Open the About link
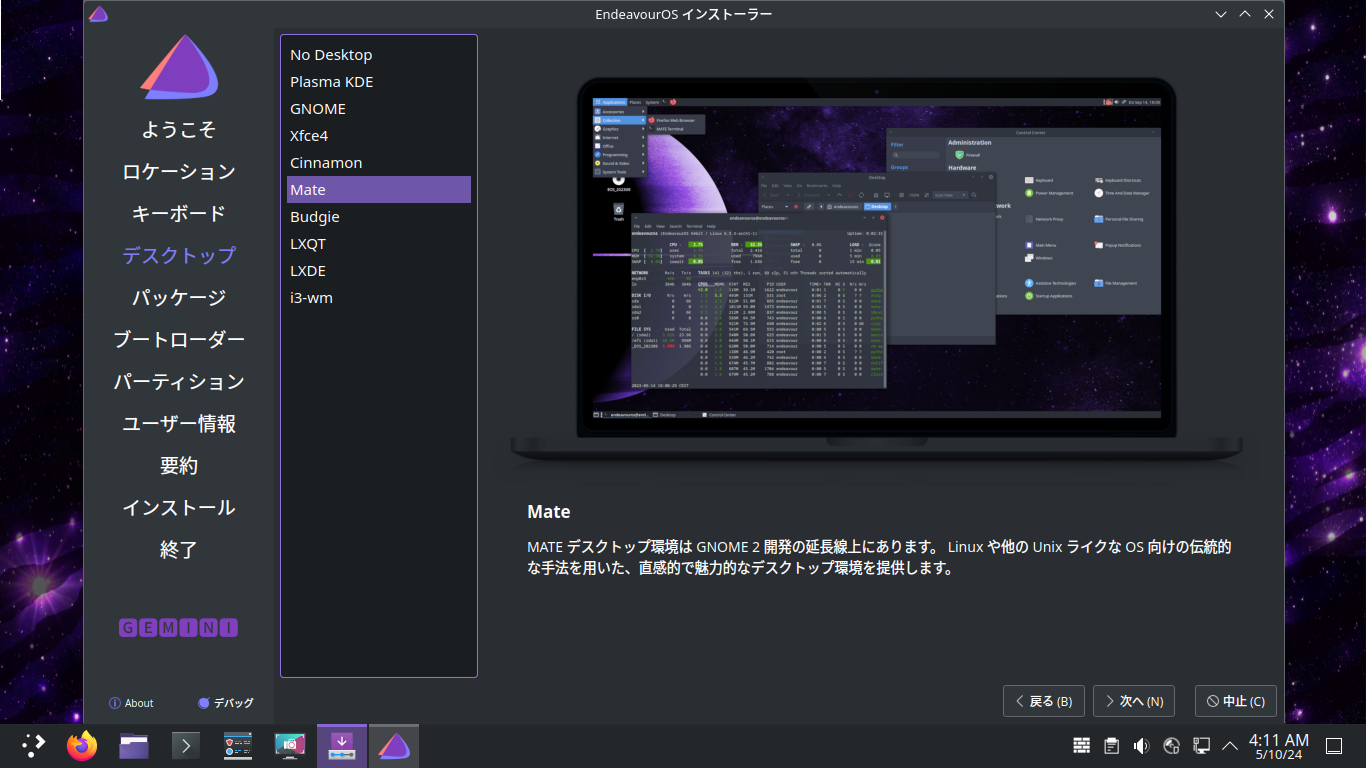The width and height of the screenshot is (1366, 768). [x=131, y=703]
